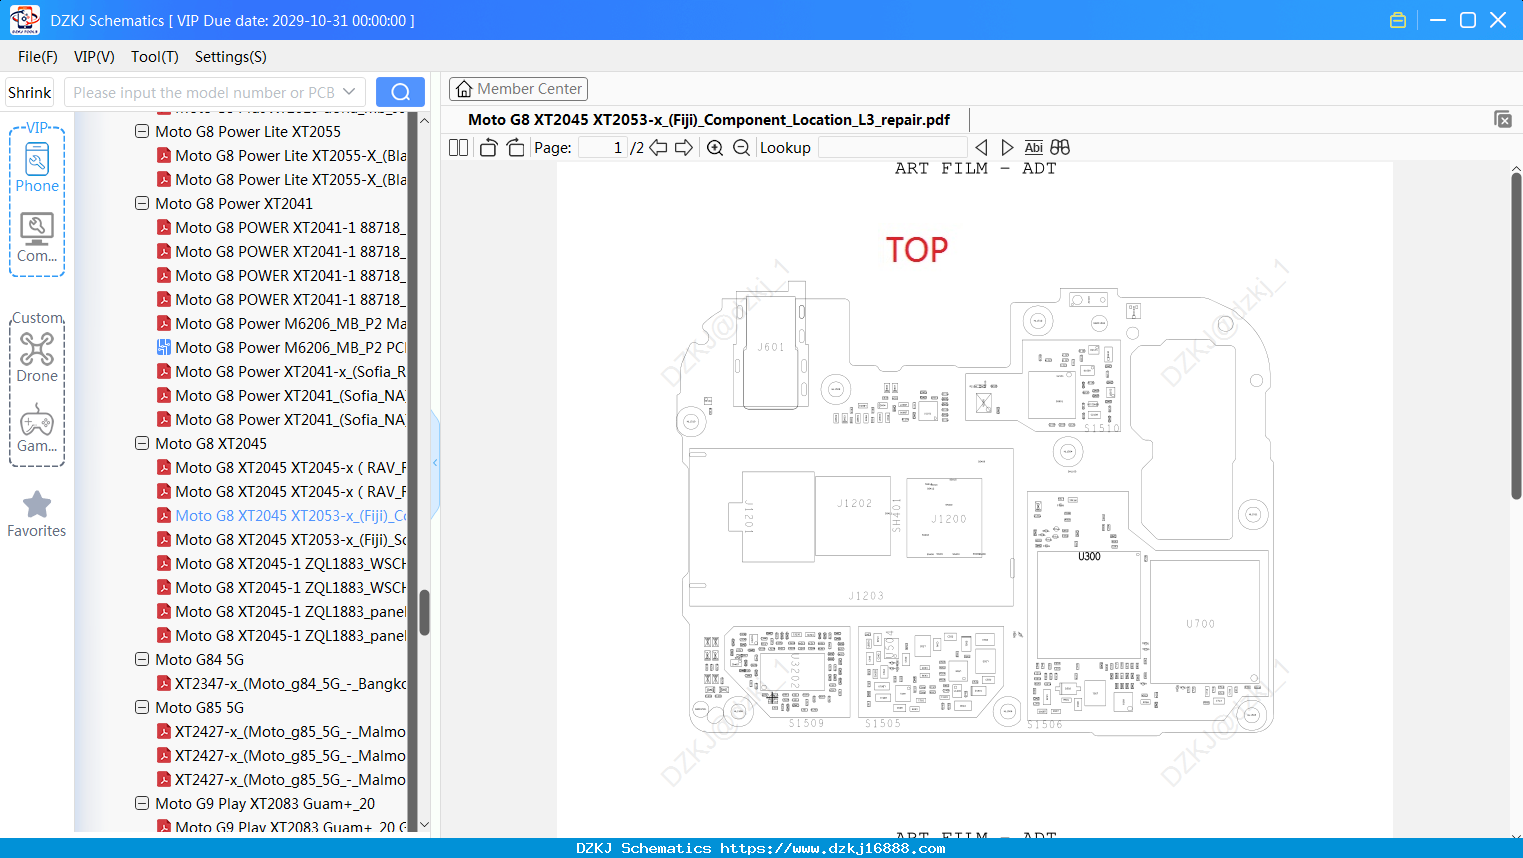Select the Game console category
This screenshot has height=858, width=1523.
pyautogui.click(x=37, y=428)
